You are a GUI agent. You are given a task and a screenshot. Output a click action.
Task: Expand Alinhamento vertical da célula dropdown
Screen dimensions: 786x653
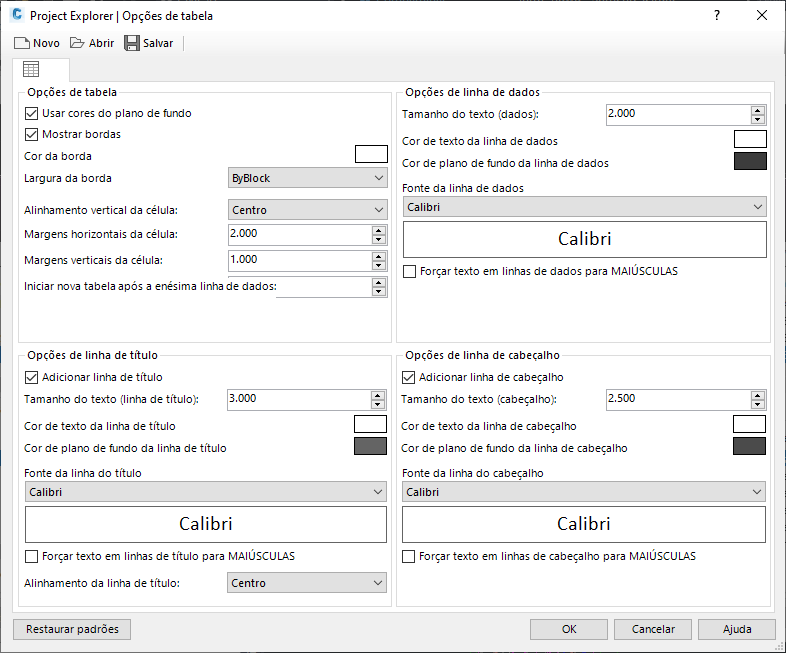tap(306, 210)
